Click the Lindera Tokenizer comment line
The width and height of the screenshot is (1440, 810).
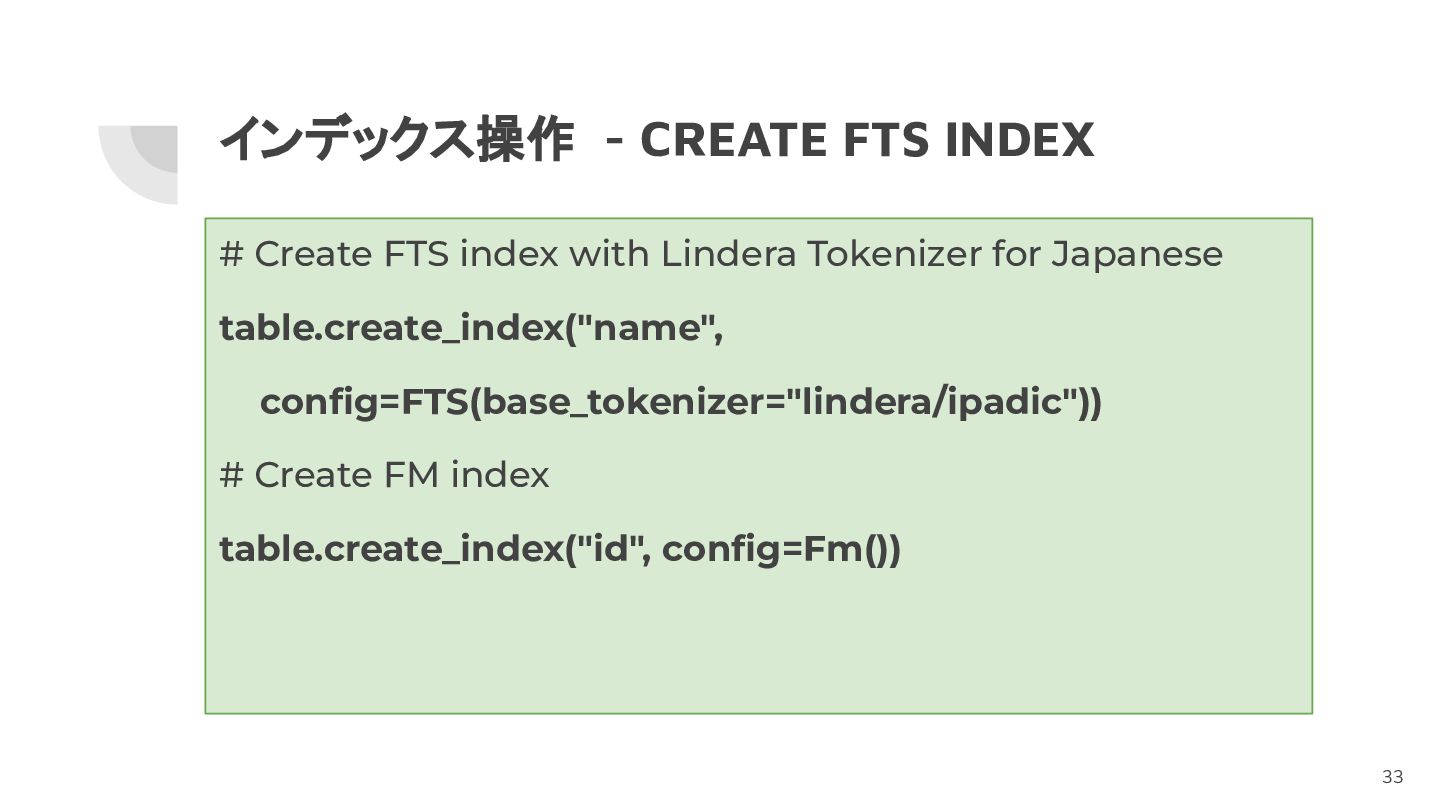tap(721, 255)
